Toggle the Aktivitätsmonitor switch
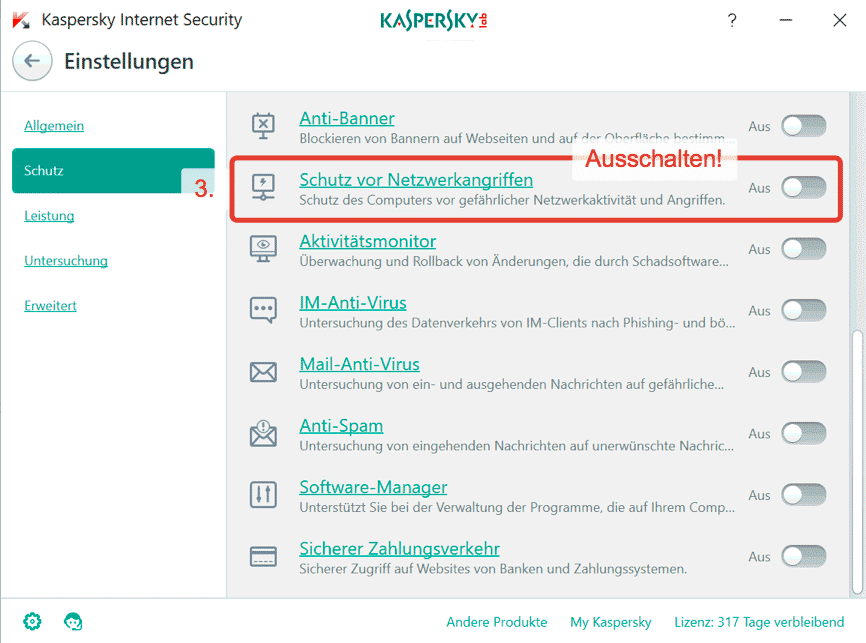Viewport: 866px width, 643px height. 804,249
